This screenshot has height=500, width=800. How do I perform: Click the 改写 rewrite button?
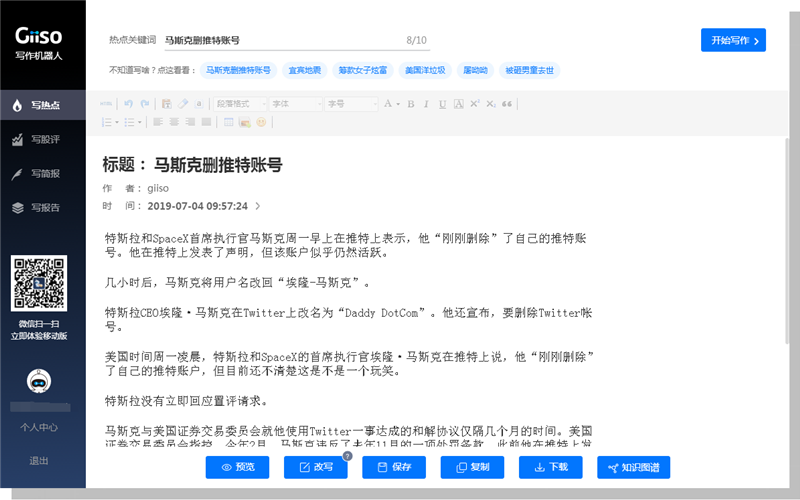(x=316, y=467)
